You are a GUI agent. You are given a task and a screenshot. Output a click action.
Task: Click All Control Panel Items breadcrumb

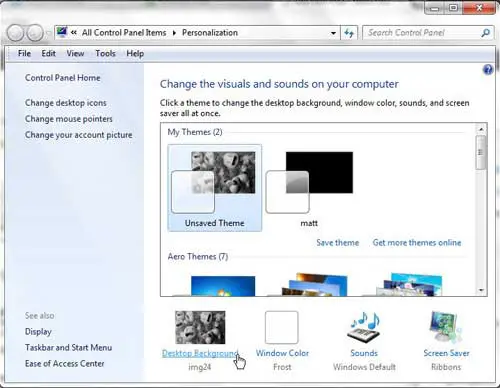click(x=124, y=33)
